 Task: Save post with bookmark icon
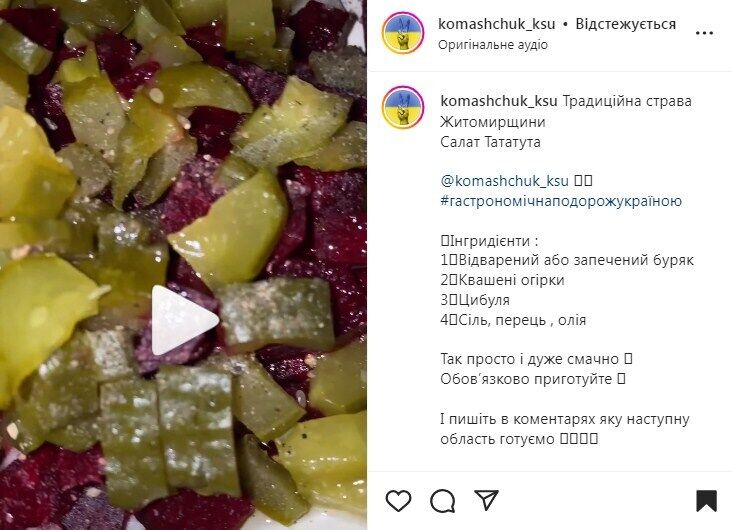(706, 501)
